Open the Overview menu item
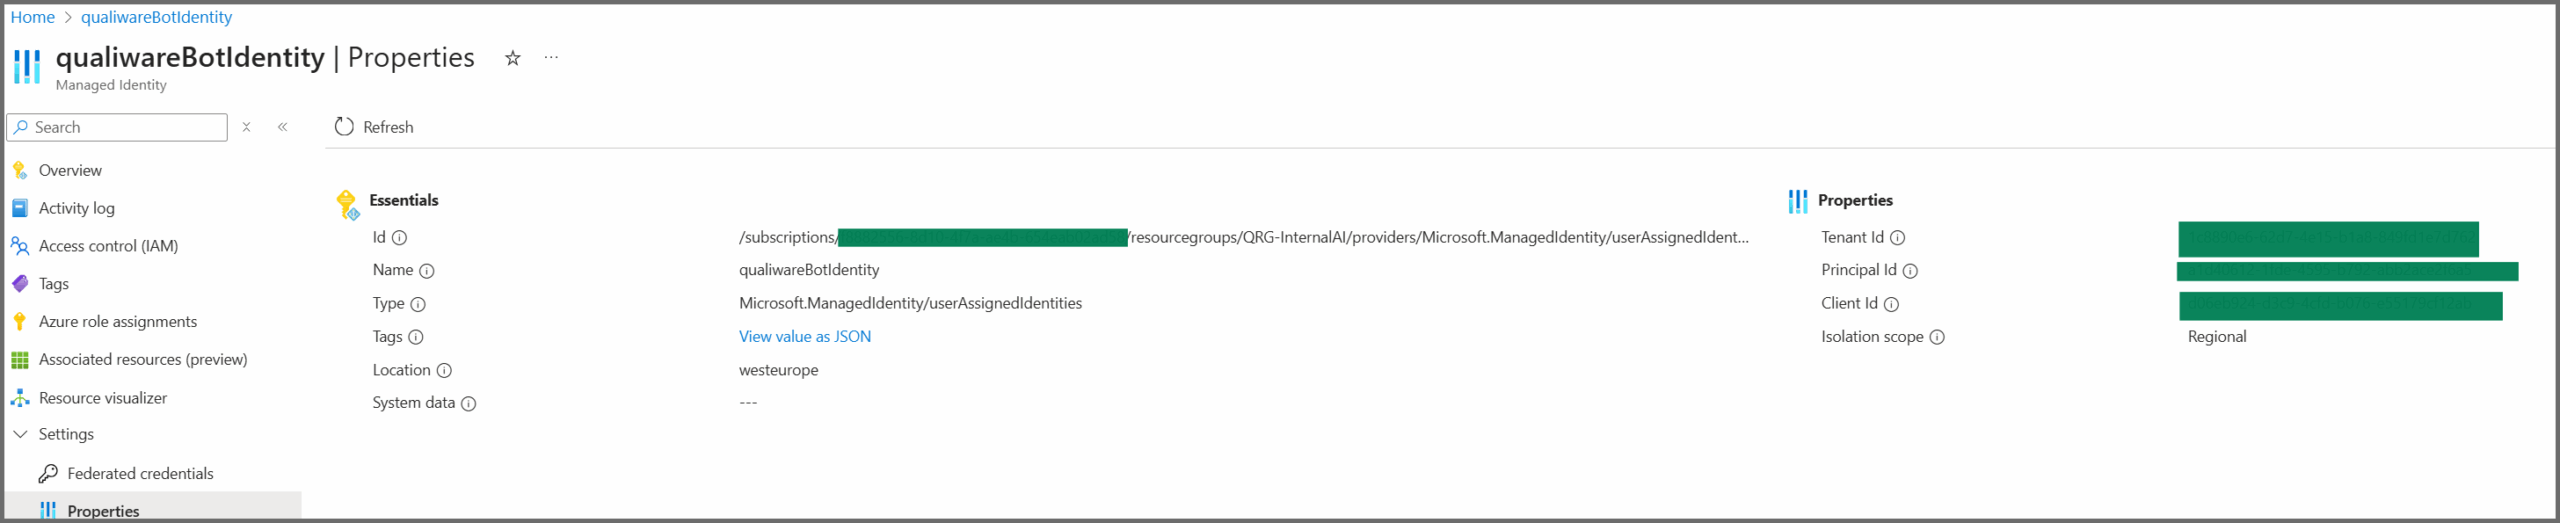 [x=70, y=171]
